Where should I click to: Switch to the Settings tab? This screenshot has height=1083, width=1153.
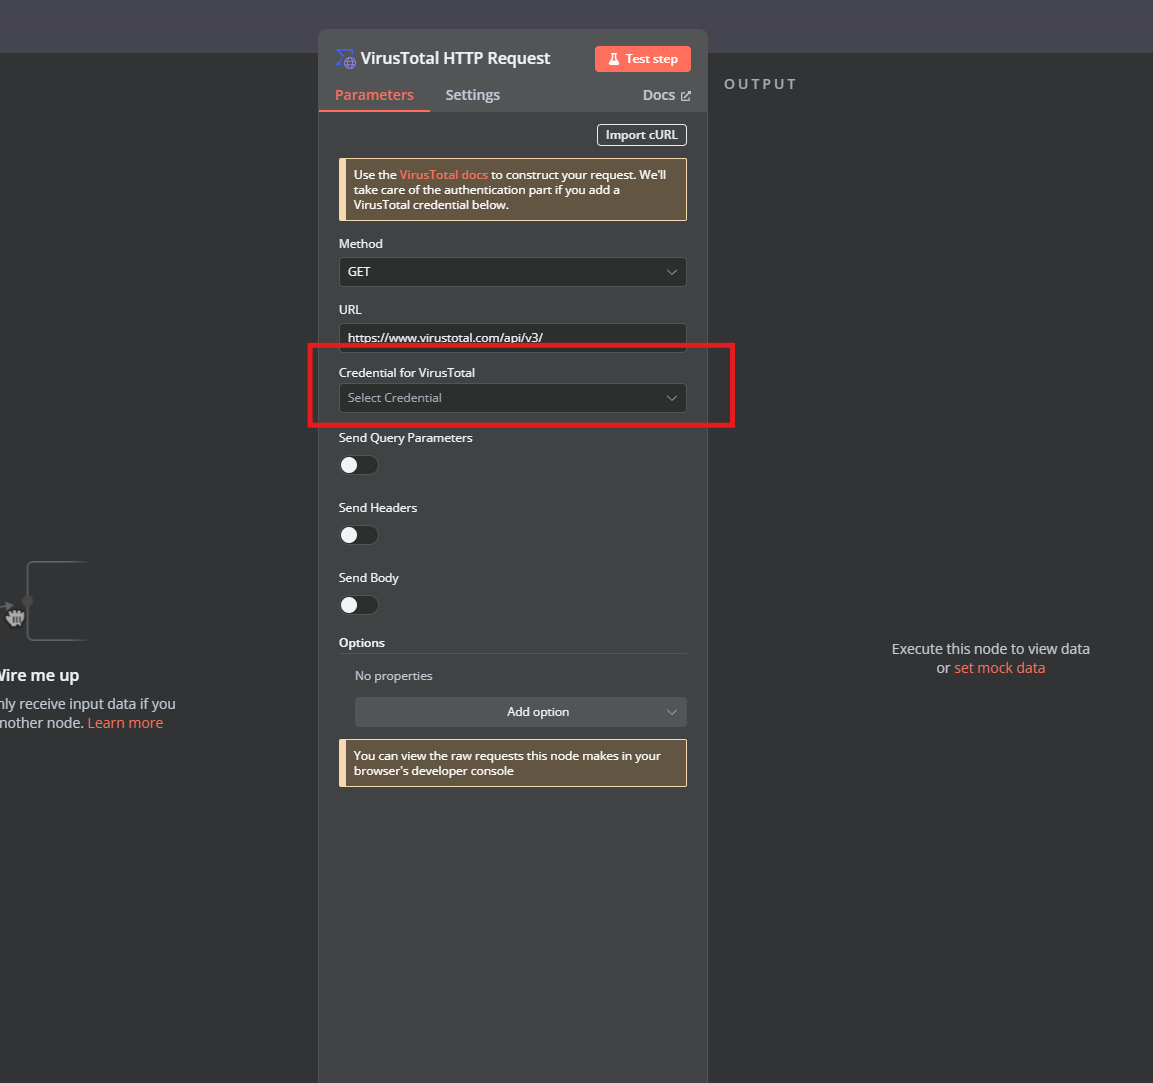pyautogui.click(x=473, y=95)
